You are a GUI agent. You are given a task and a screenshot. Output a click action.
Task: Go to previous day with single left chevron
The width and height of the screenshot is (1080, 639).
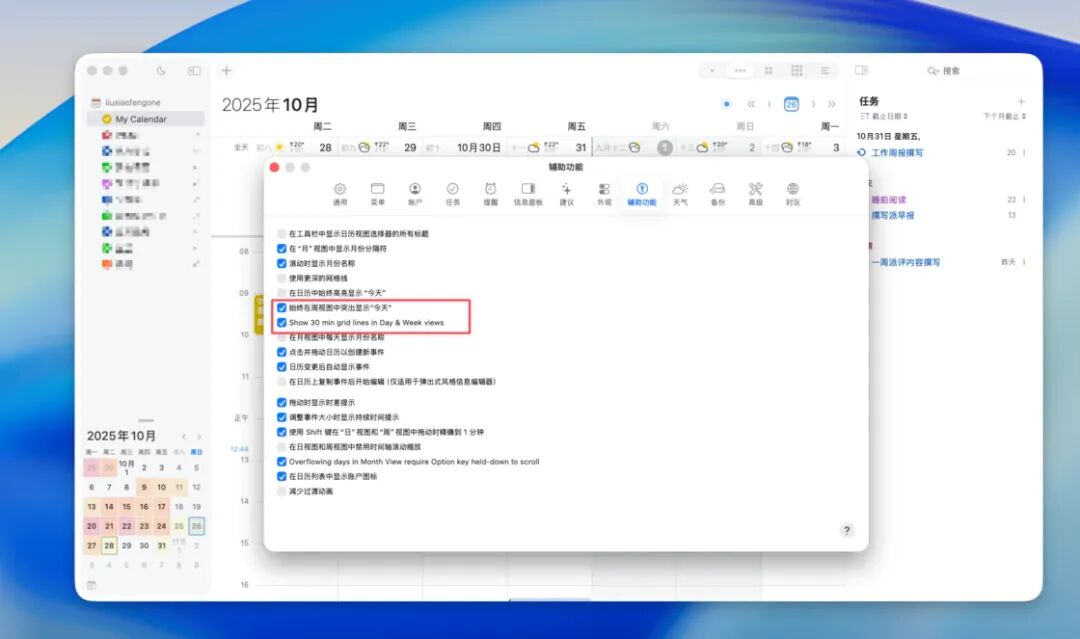[769, 104]
